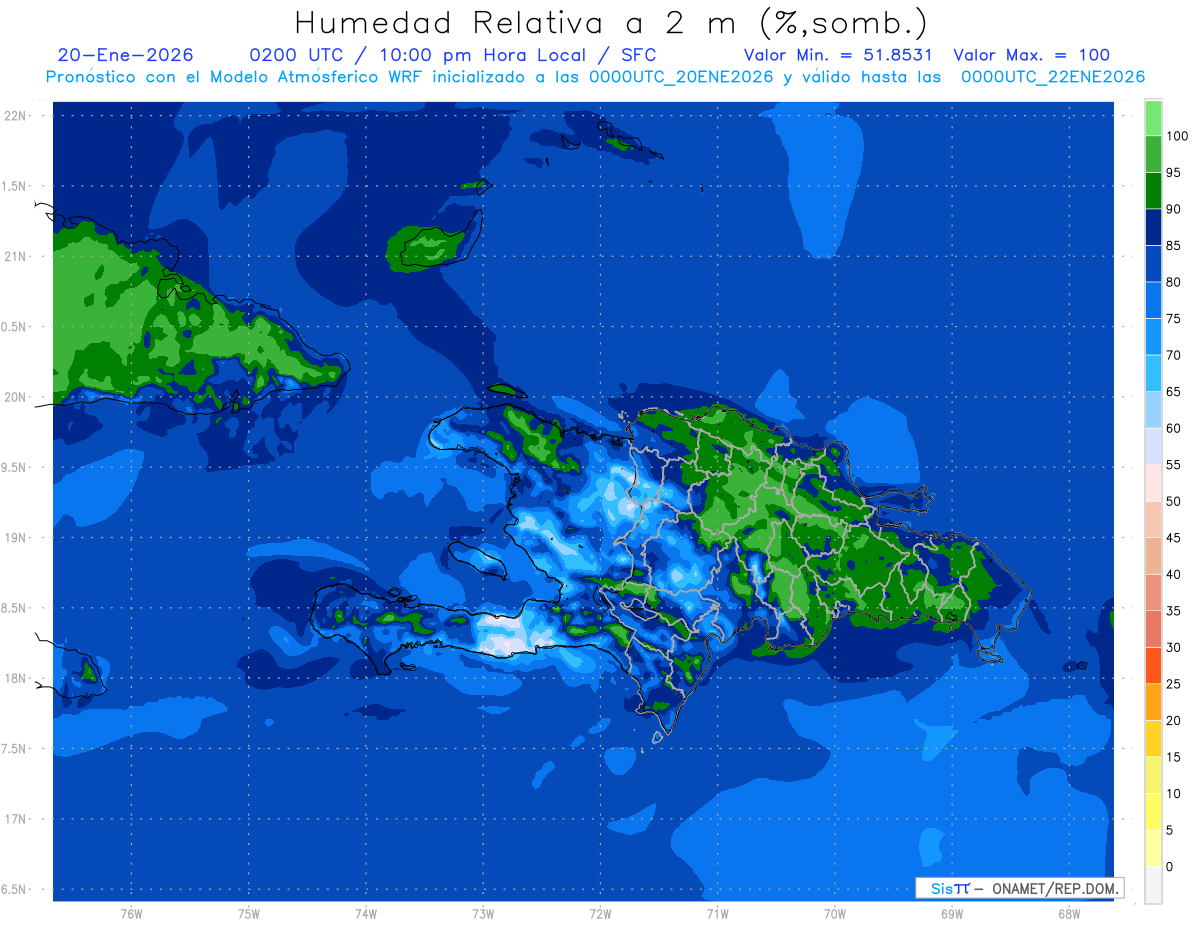Pick the blue 80–85 legend color
1200x927 pixels.
click(1153, 263)
